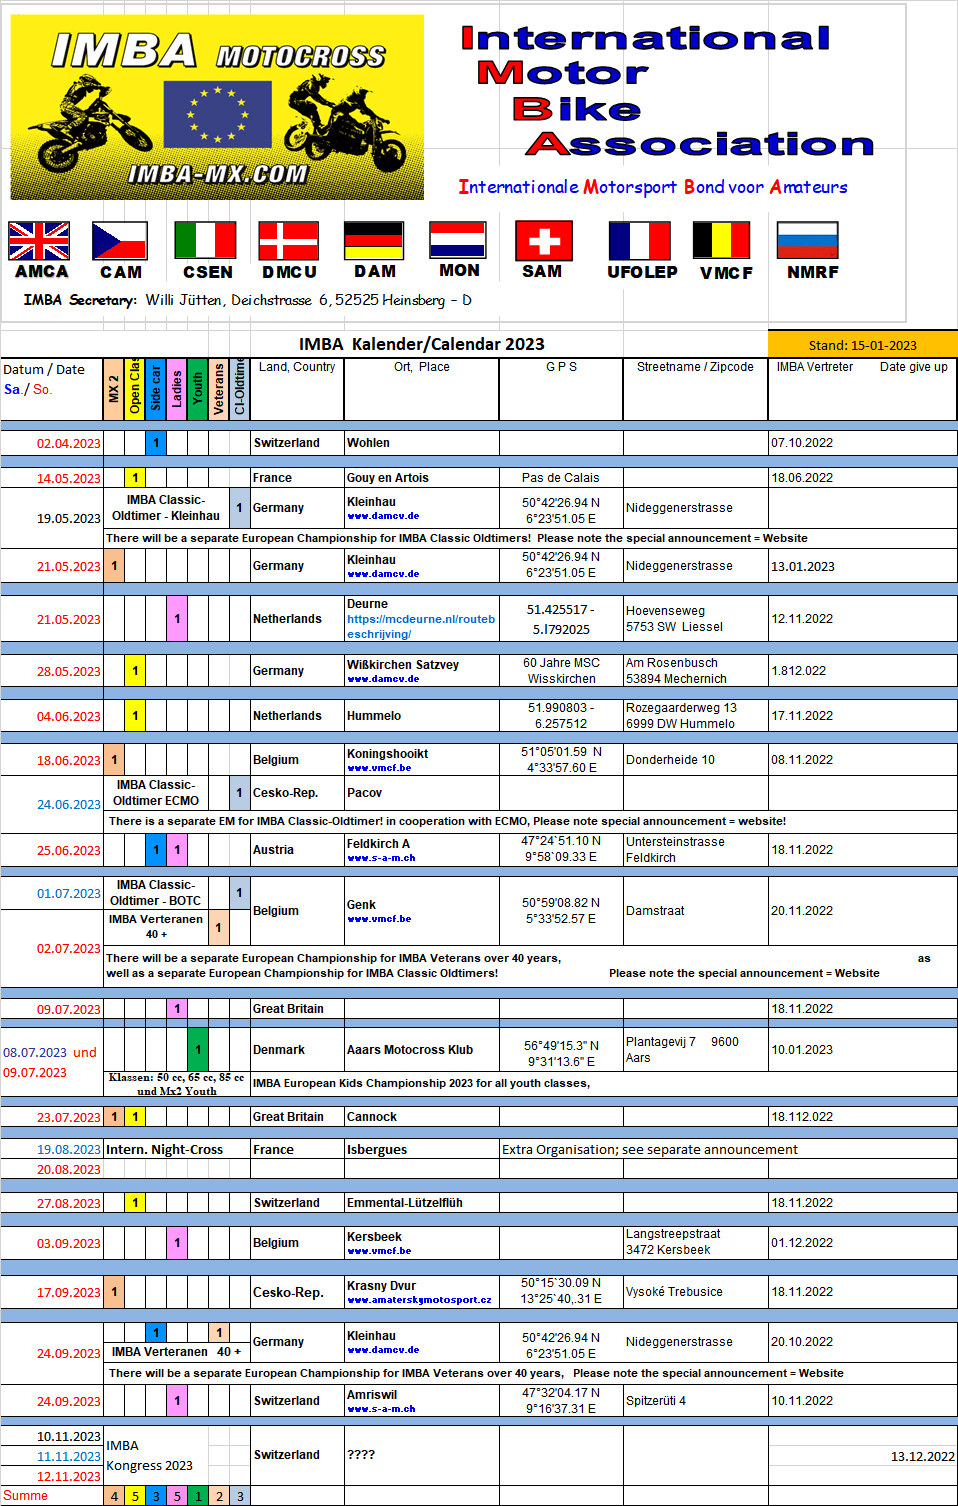The width and height of the screenshot is (958, 1506).
Task: Select the 'IMBA Classic- Oldtimer - Kleinhau' cell
Action: (x=166, y=508)
